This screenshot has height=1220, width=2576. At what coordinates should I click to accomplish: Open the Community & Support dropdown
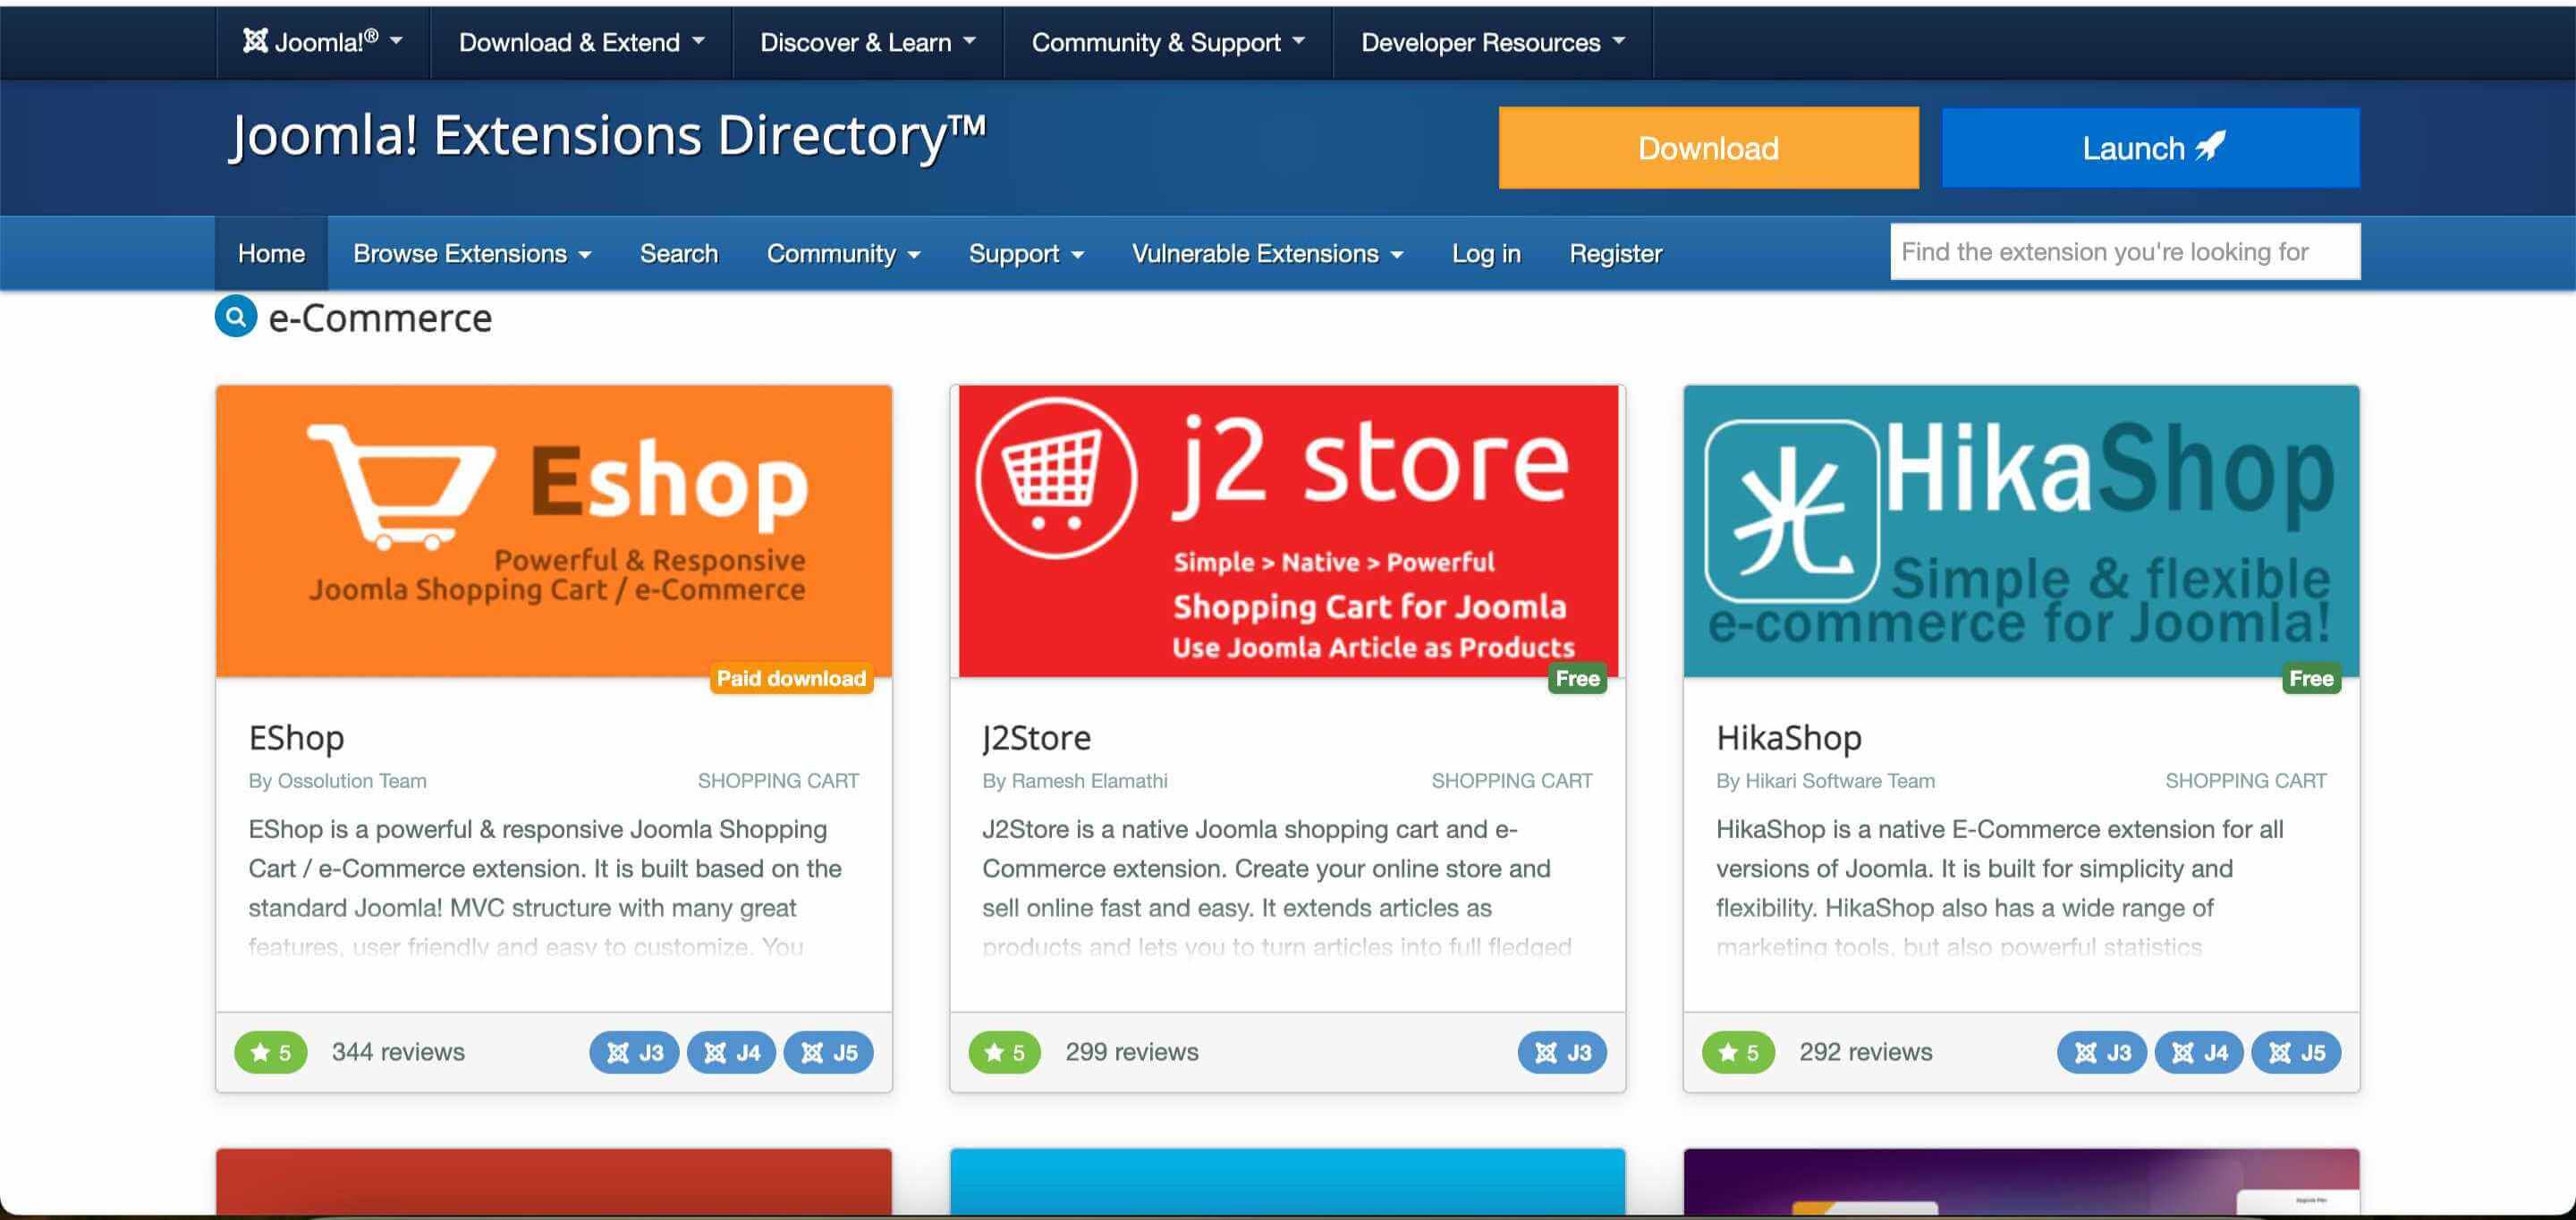[1168, 42]
